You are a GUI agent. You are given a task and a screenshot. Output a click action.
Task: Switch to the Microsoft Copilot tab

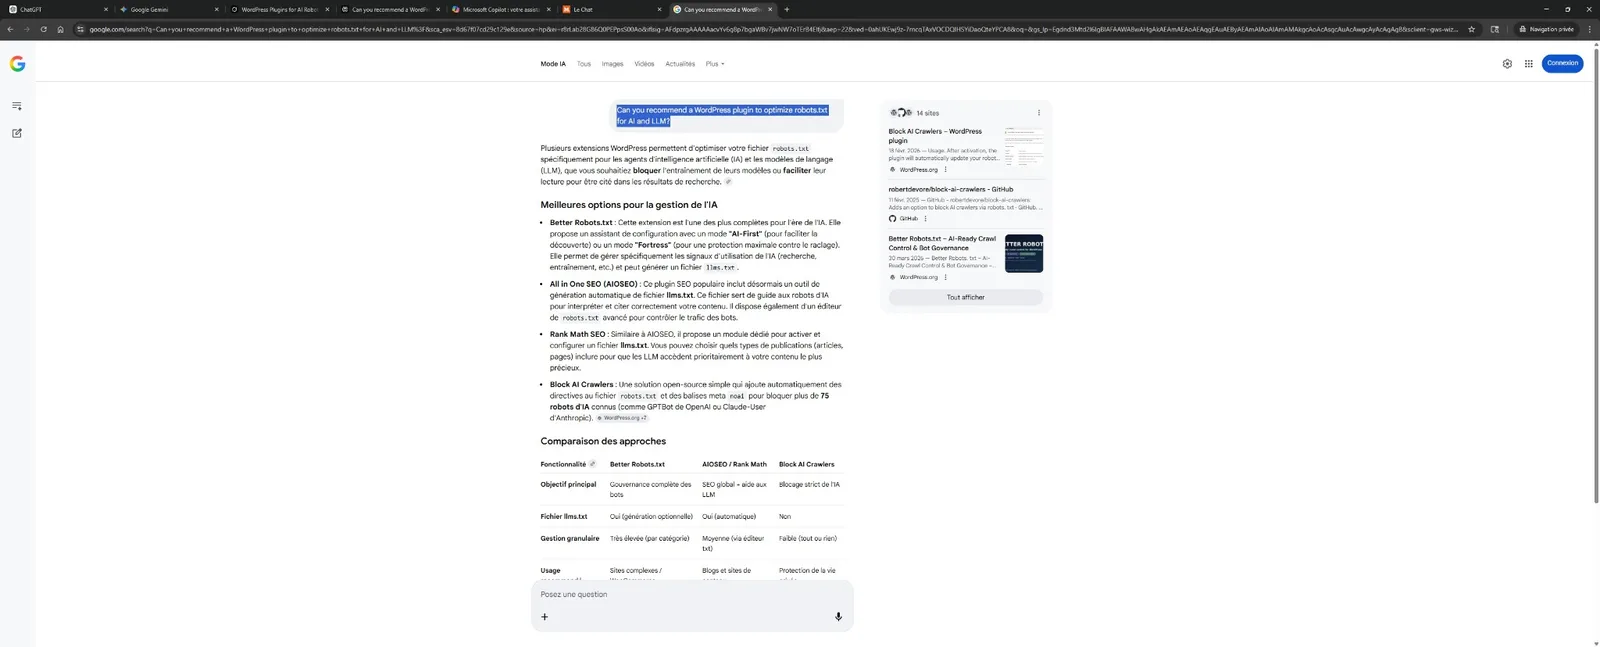point(499,9)
